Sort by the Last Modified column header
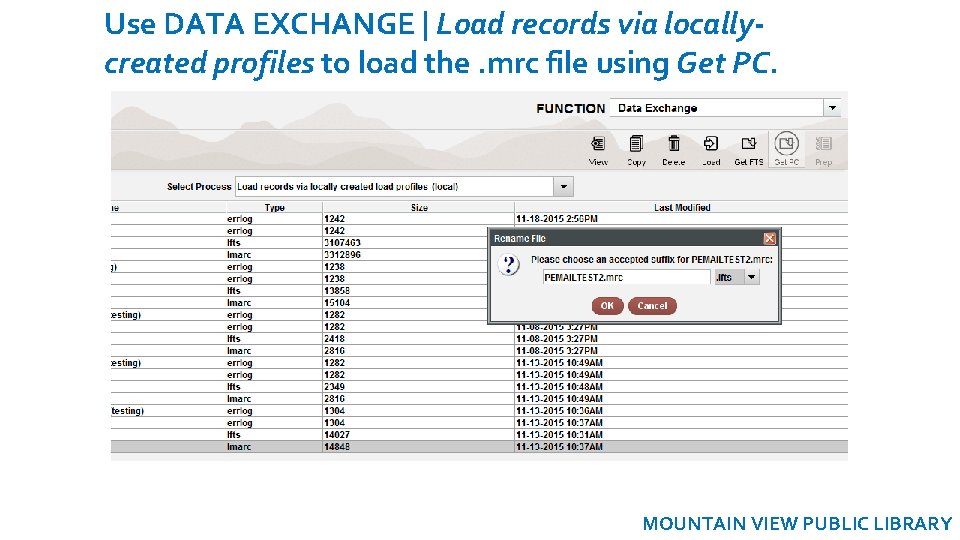Viewport: 960px width, 540px height. tap(681, 208)
